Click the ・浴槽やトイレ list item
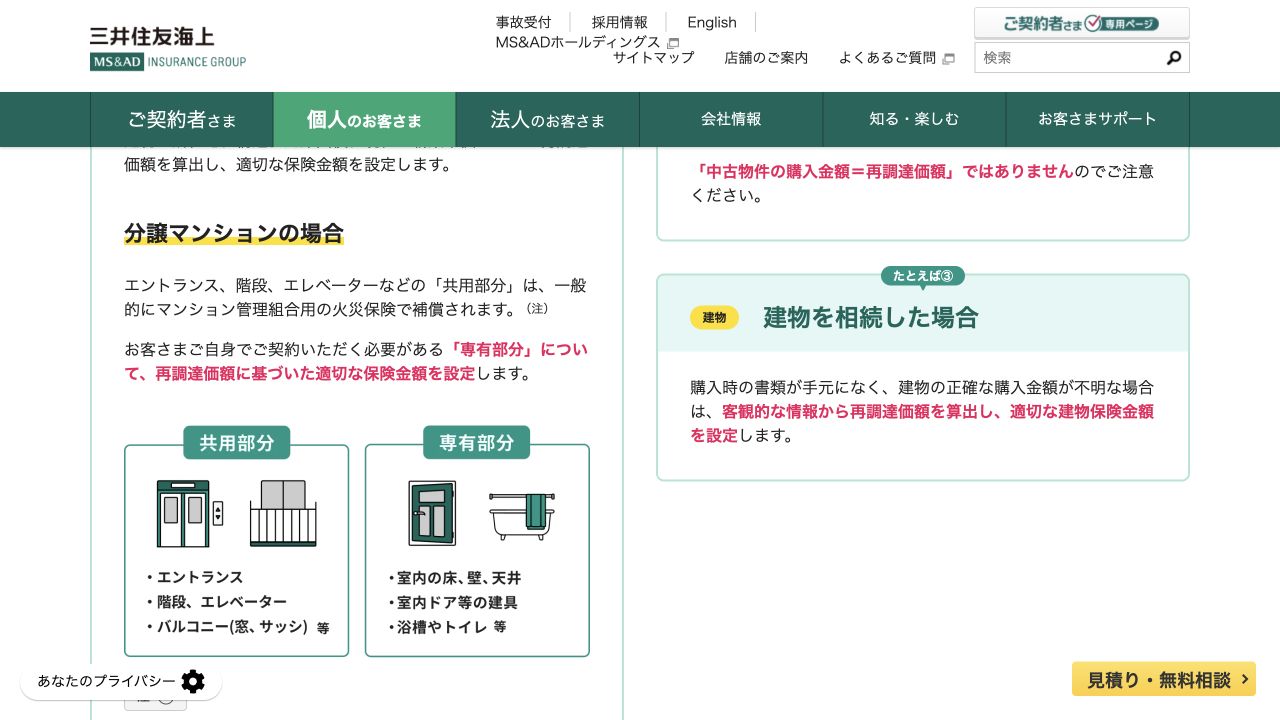The width and height of the screenshot is (1280, 720). (436, 627)
